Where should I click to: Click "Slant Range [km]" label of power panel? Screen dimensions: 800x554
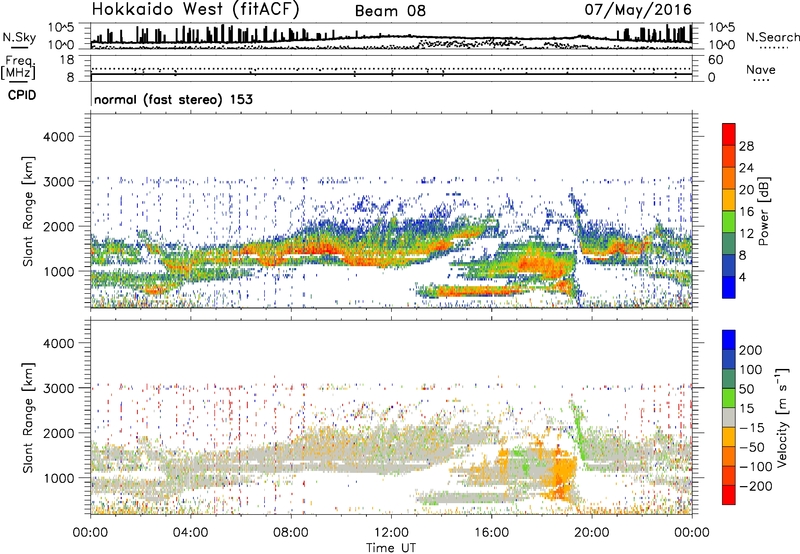tap(28, 211)
